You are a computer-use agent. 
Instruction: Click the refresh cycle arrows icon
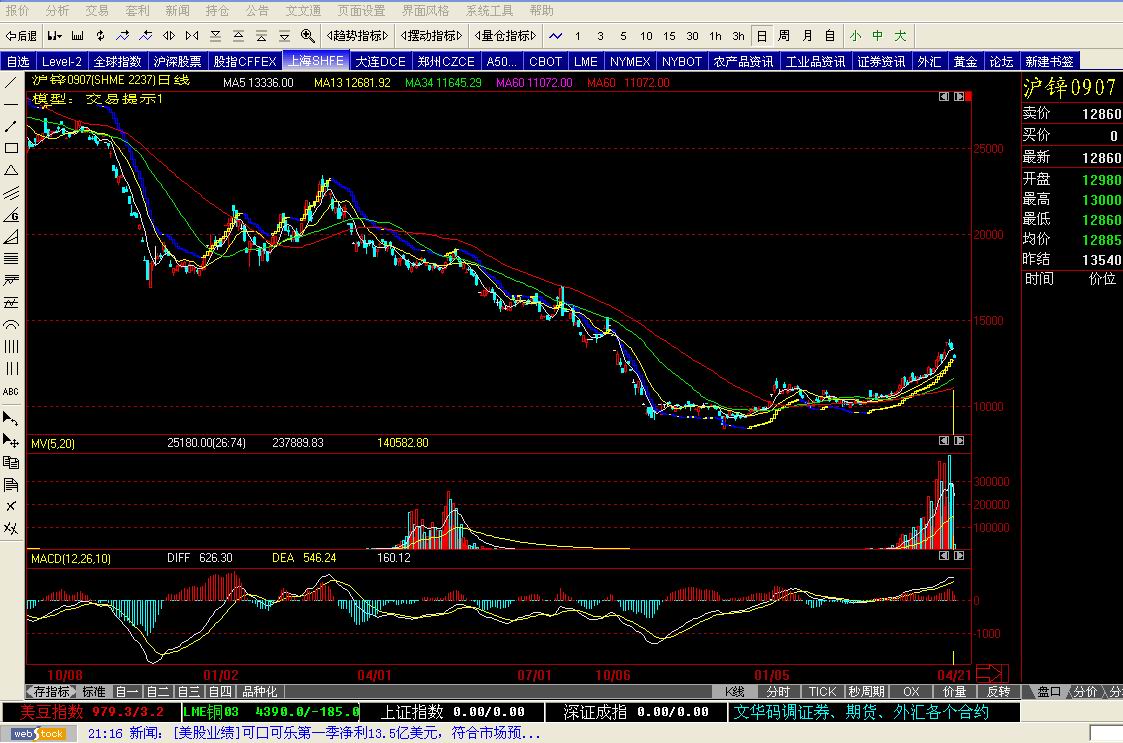100,36
